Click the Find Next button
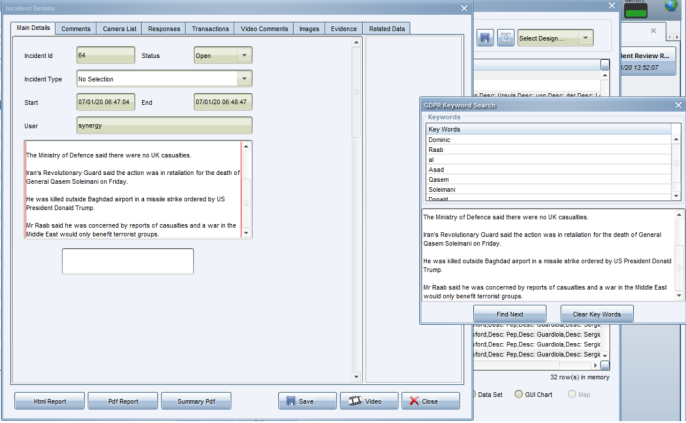 point(507,314)
